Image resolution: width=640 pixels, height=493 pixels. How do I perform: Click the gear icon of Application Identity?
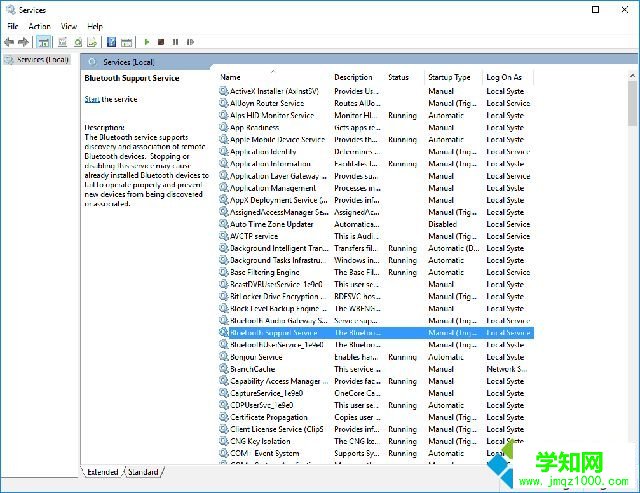coord(224,151)
